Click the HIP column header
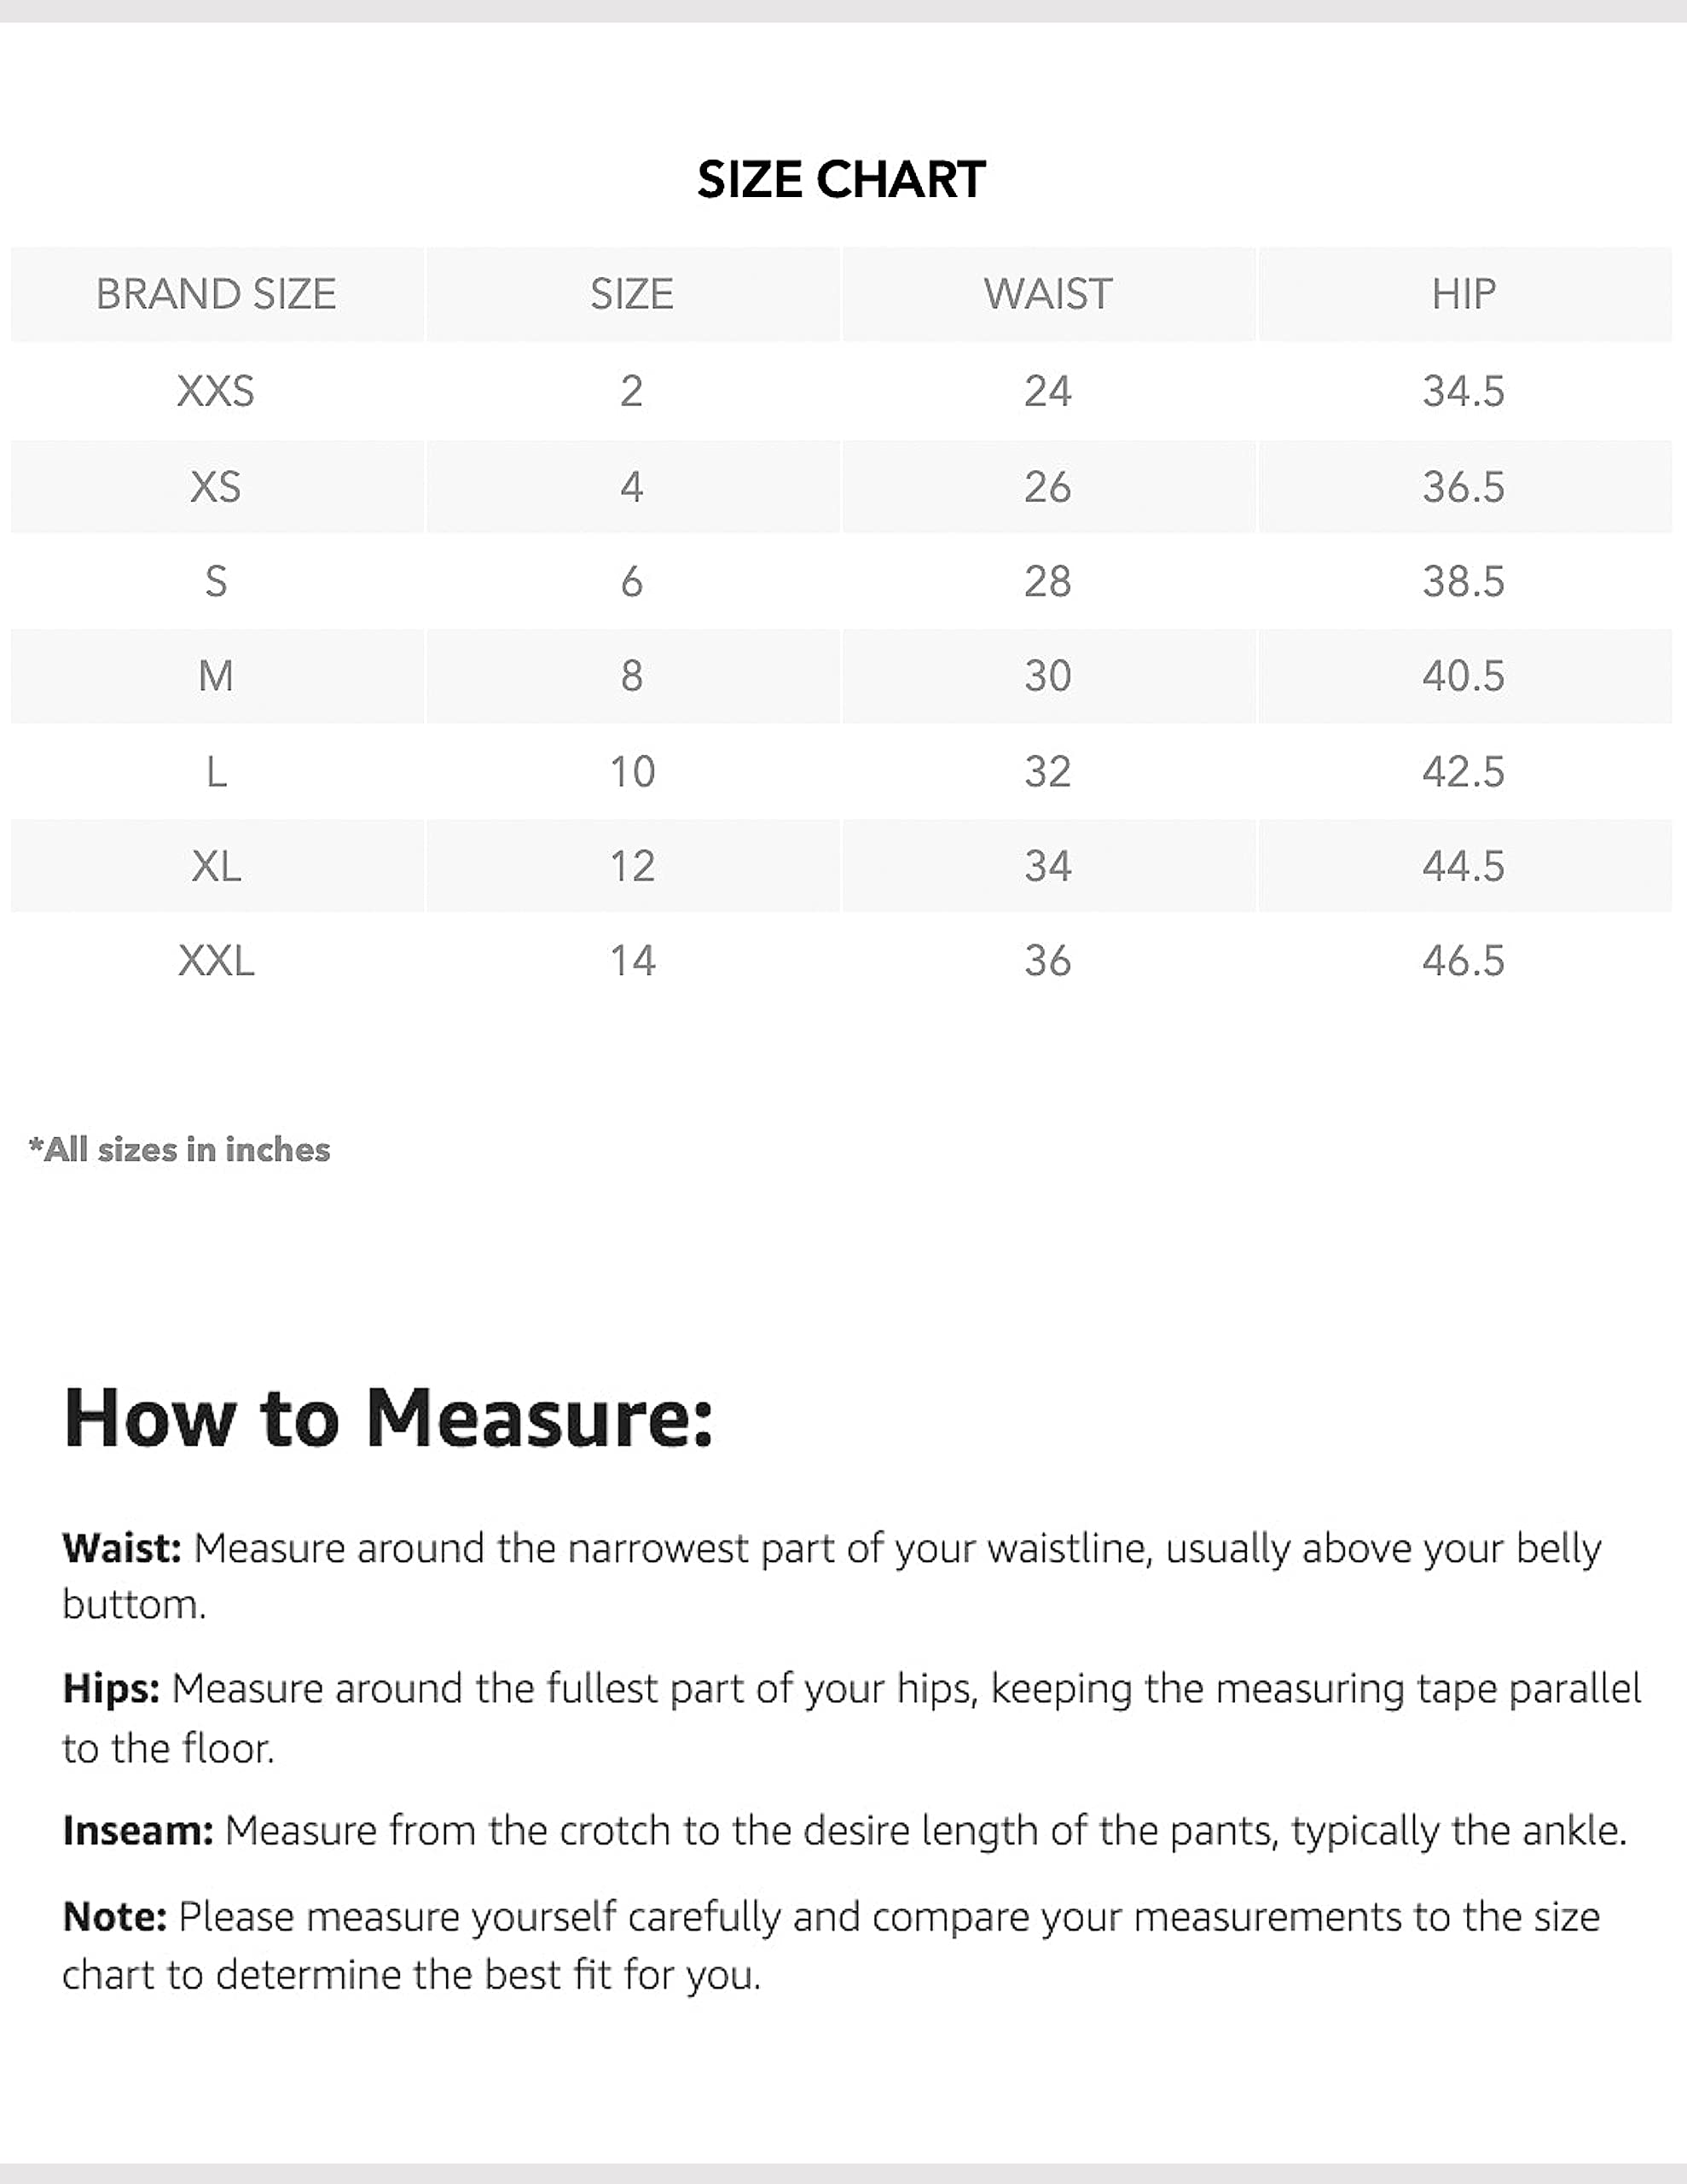 (x=1464, y=294)
